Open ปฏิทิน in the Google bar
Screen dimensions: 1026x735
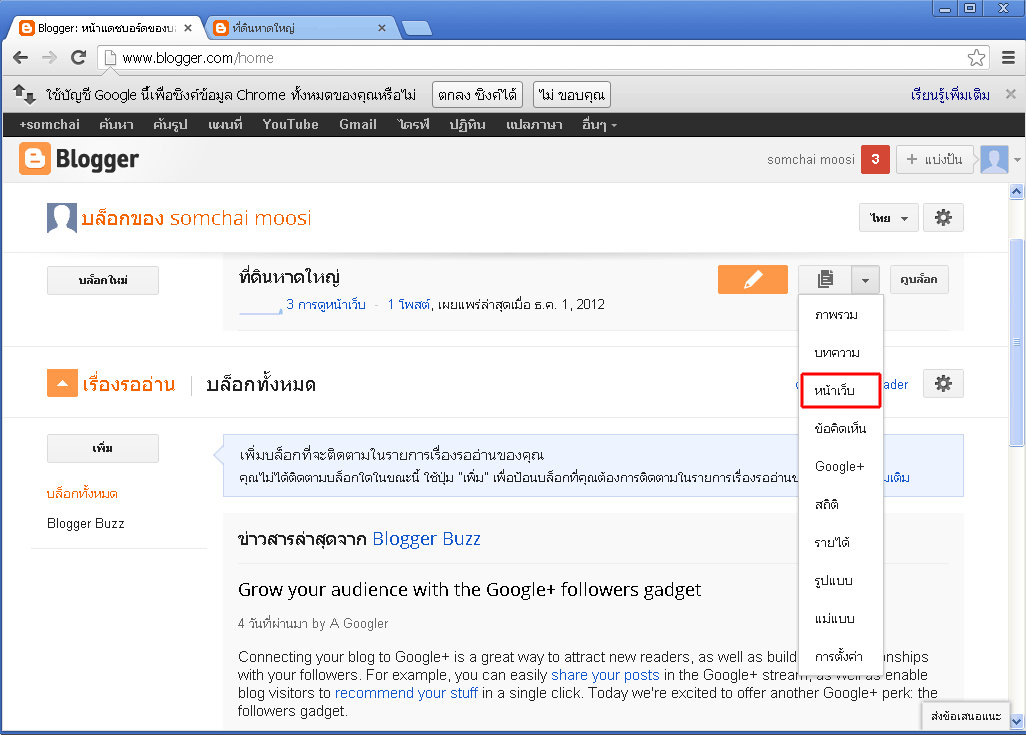[467, 124]
